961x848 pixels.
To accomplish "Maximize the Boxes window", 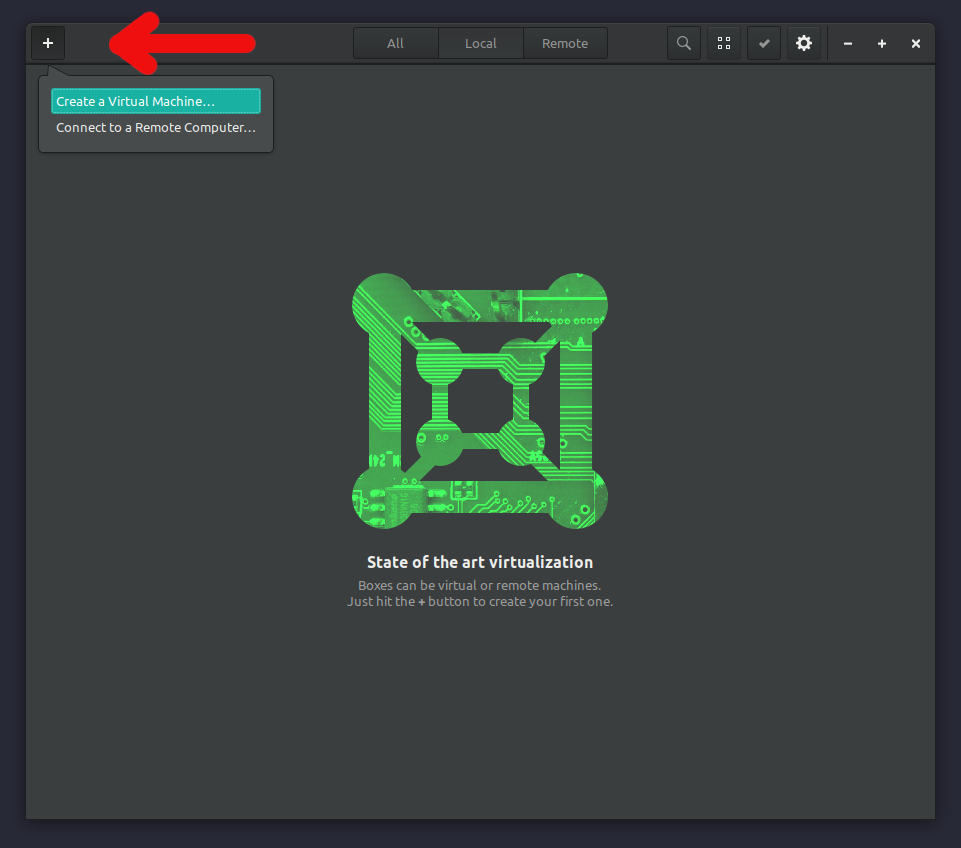I will tap(882, 44).
